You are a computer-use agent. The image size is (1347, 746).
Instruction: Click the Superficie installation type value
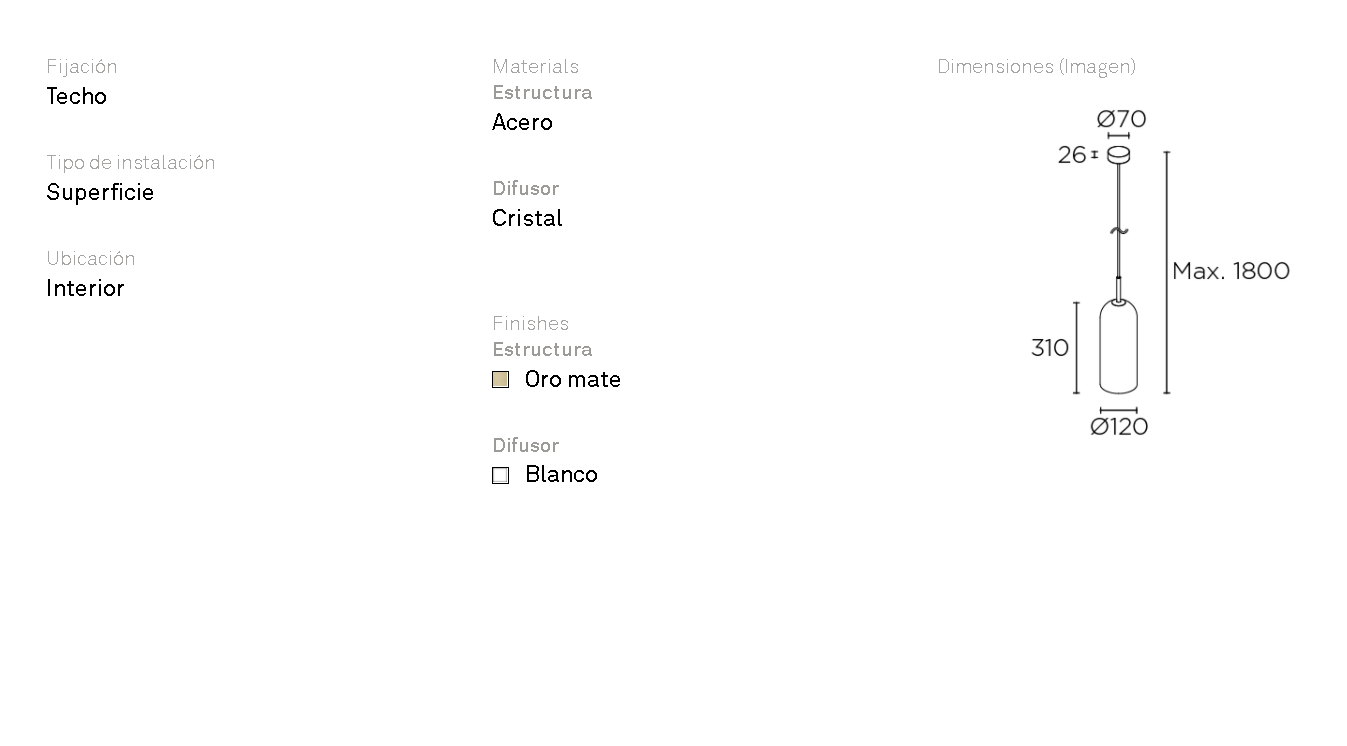tap(100, 193)
